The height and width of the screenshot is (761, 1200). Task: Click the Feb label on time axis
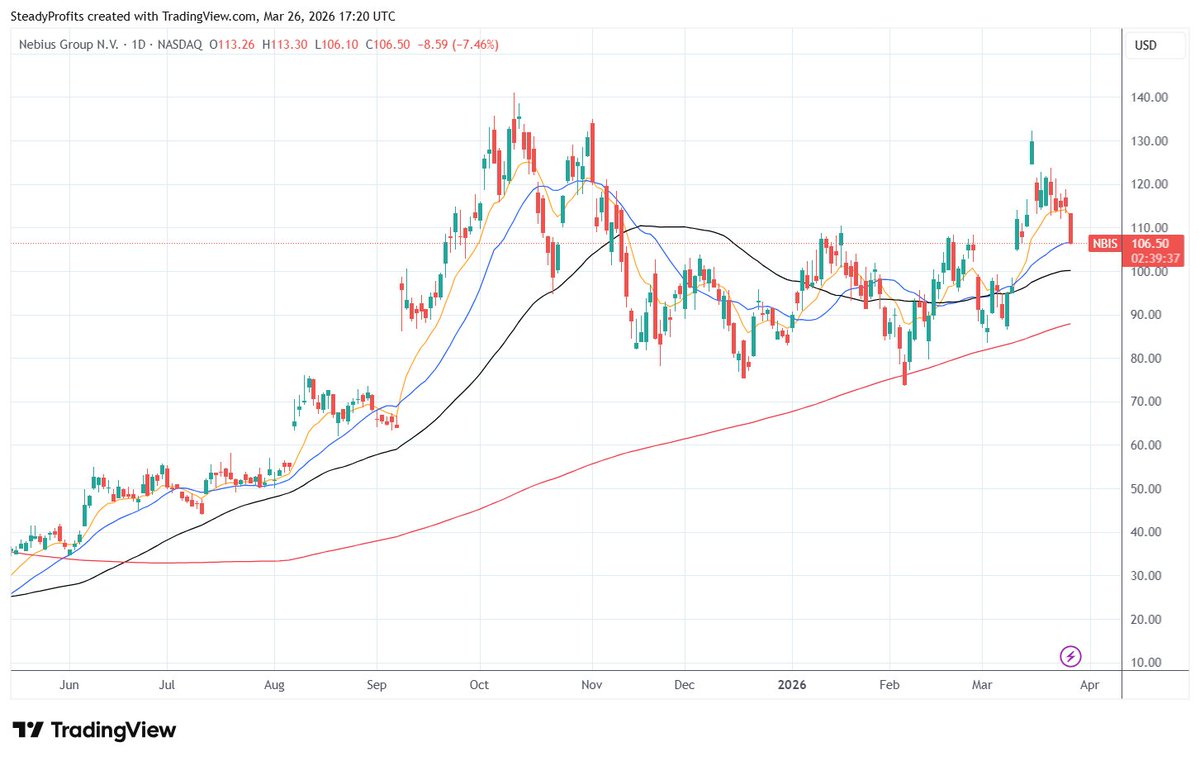pos(889,686)
